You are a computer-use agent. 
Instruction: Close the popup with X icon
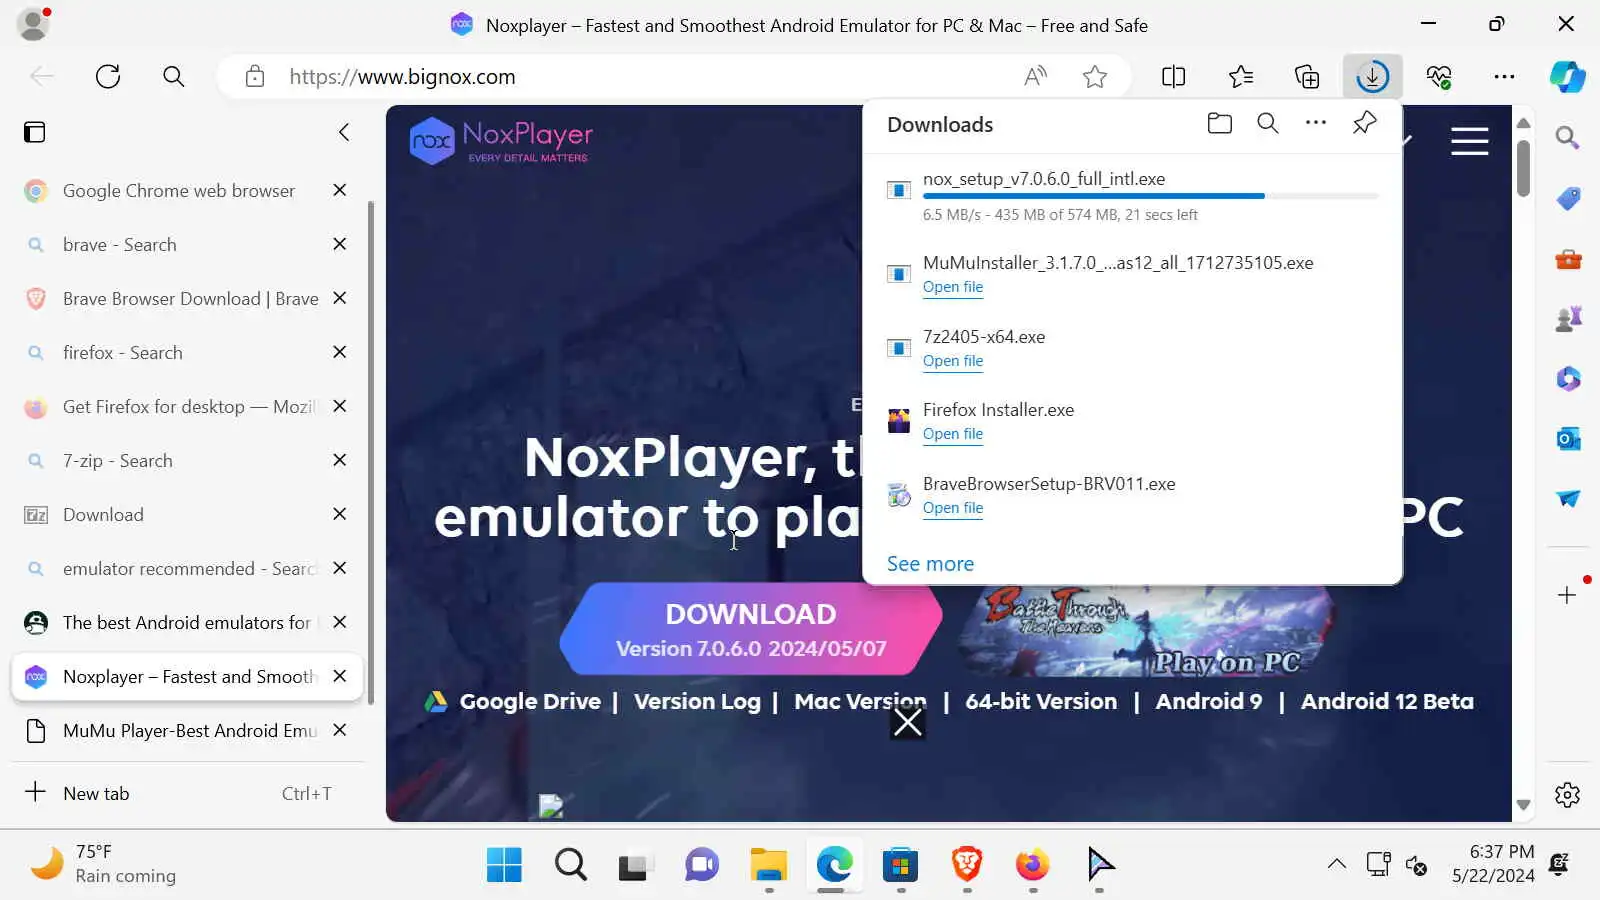pyautogui.click(x=907, y=722)
